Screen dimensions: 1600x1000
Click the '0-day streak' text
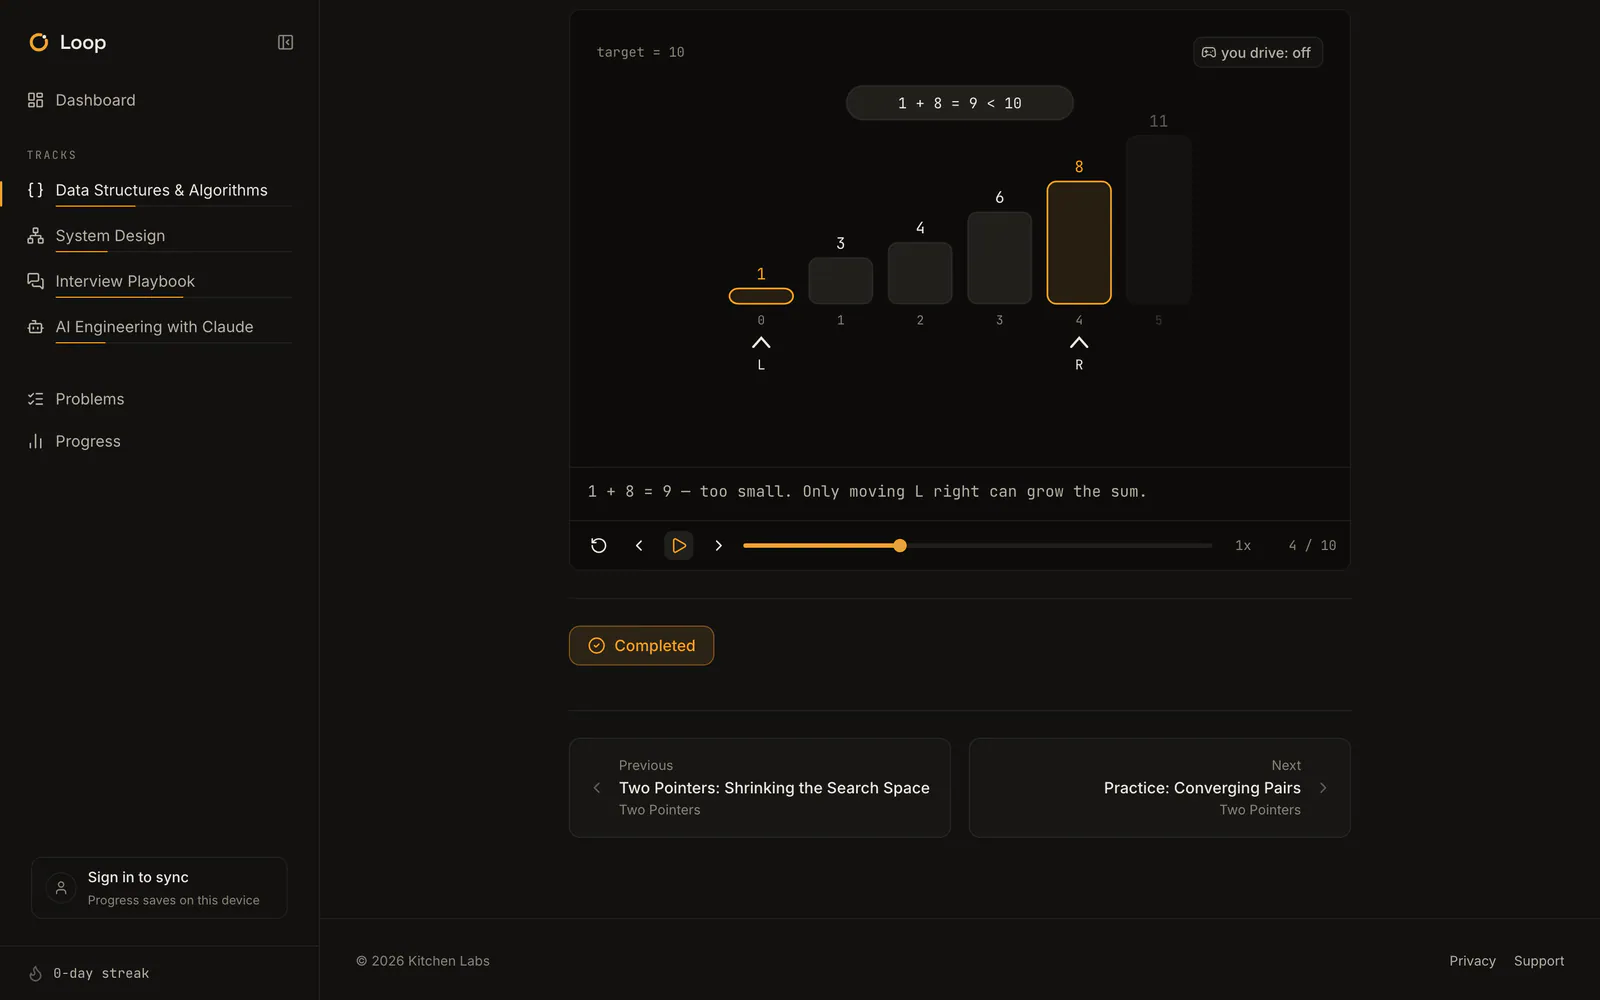pos(101,973)
